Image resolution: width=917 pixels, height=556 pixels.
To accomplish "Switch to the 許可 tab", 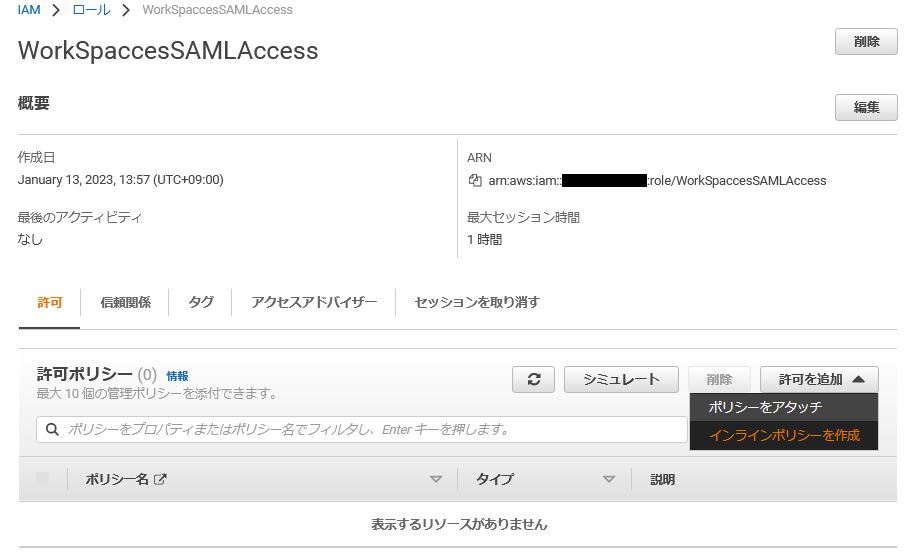I will click(50, 302).
